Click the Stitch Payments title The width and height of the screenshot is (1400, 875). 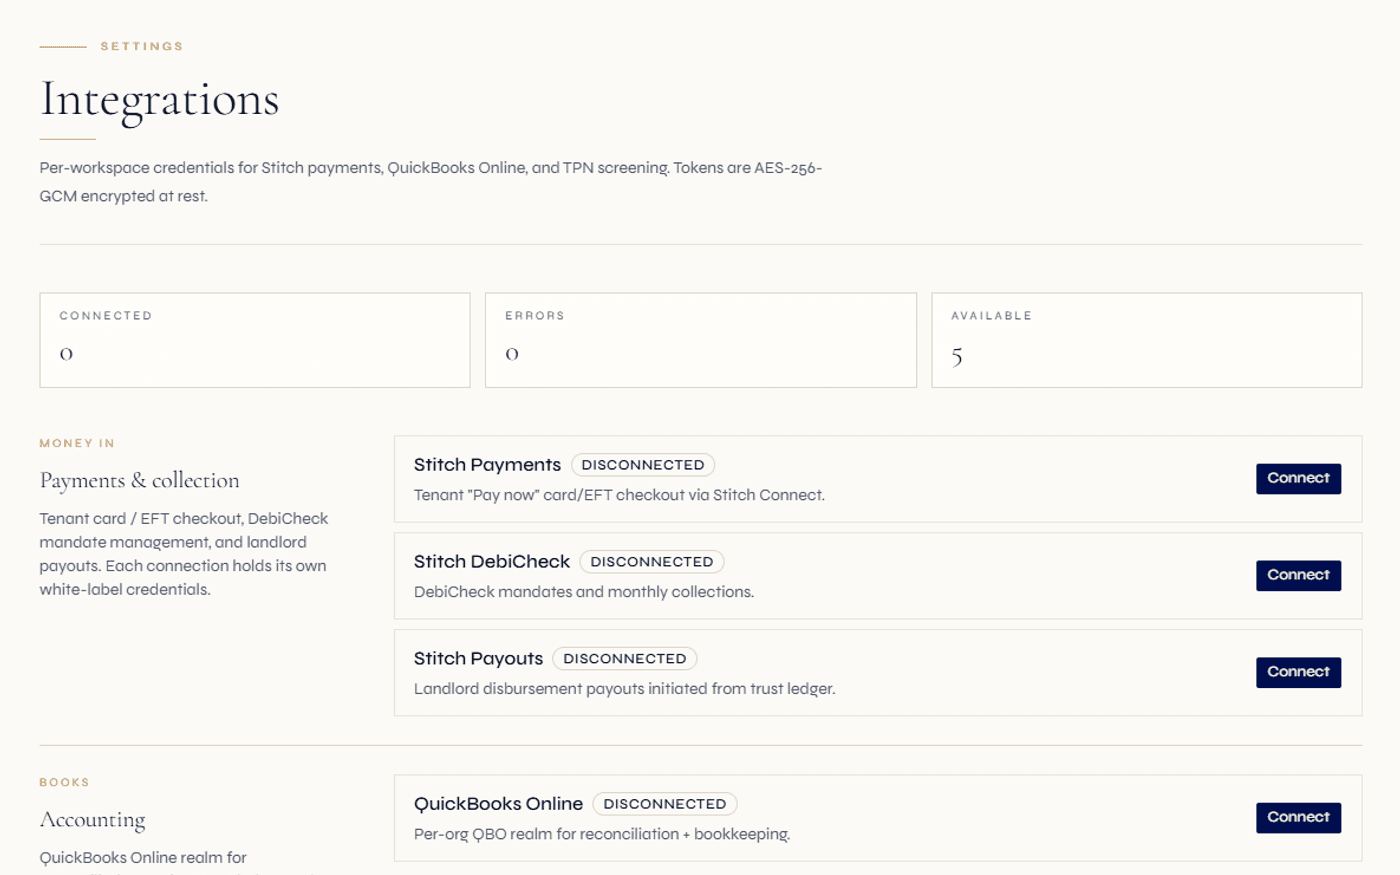(487, 465)
